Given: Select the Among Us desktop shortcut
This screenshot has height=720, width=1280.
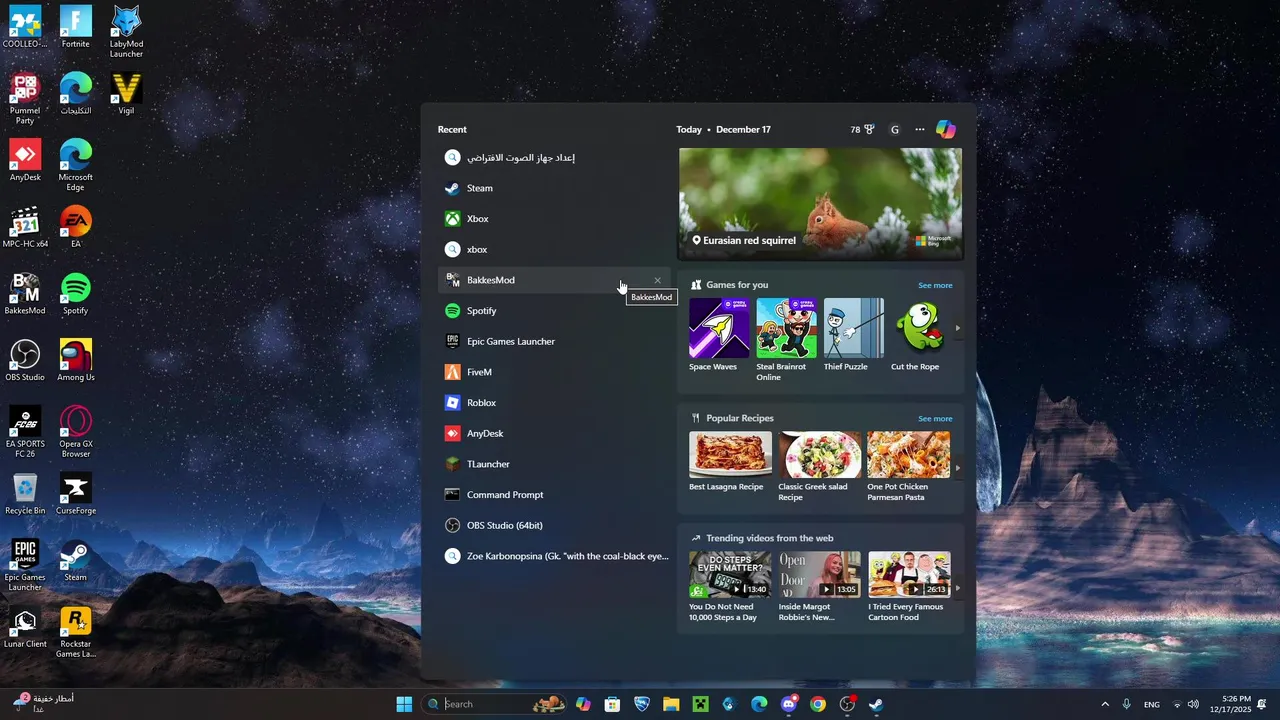Looking at the screenshot, I should click(x=75, y=360).
